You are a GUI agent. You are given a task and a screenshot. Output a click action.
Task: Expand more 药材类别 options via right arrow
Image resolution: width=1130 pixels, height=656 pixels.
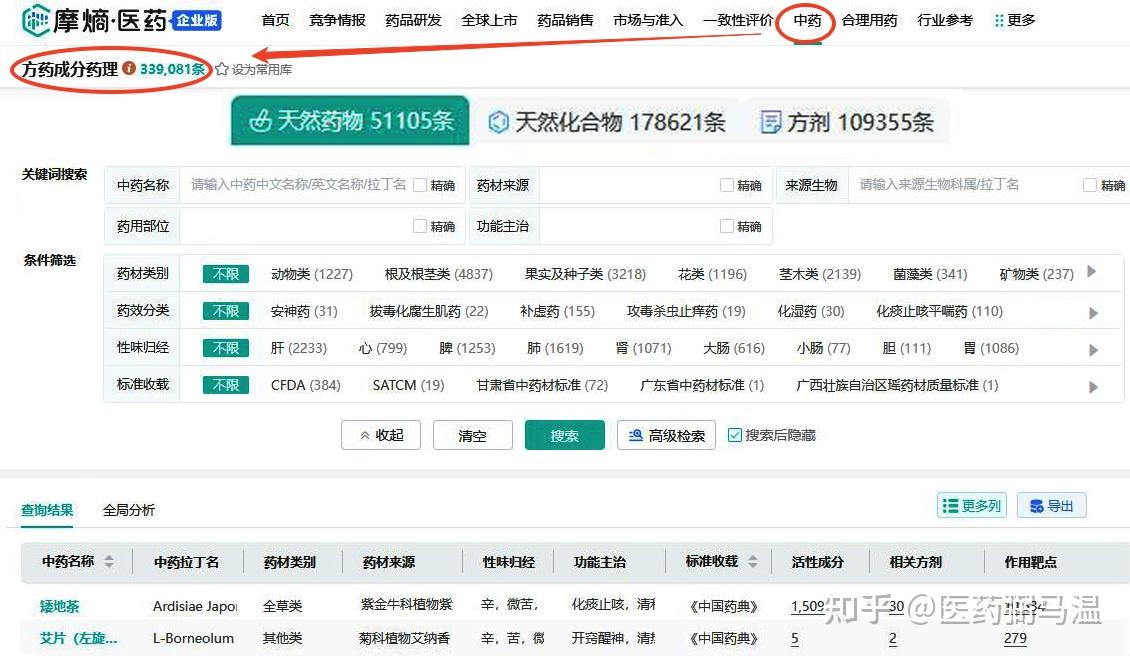pyautogui.click(x=1093, y=272)
